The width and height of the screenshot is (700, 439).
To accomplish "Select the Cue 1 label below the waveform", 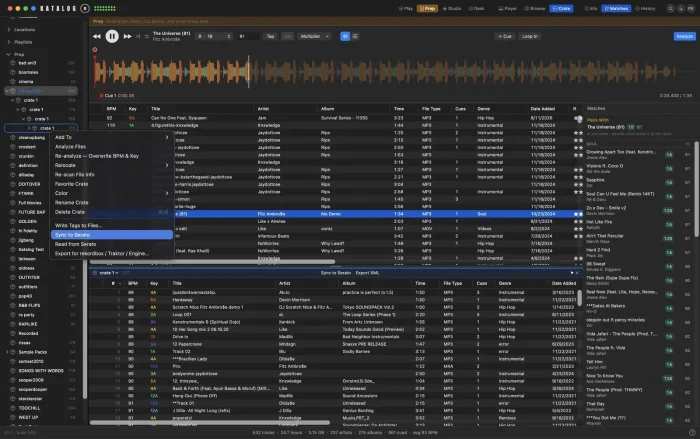I will 117,96.
